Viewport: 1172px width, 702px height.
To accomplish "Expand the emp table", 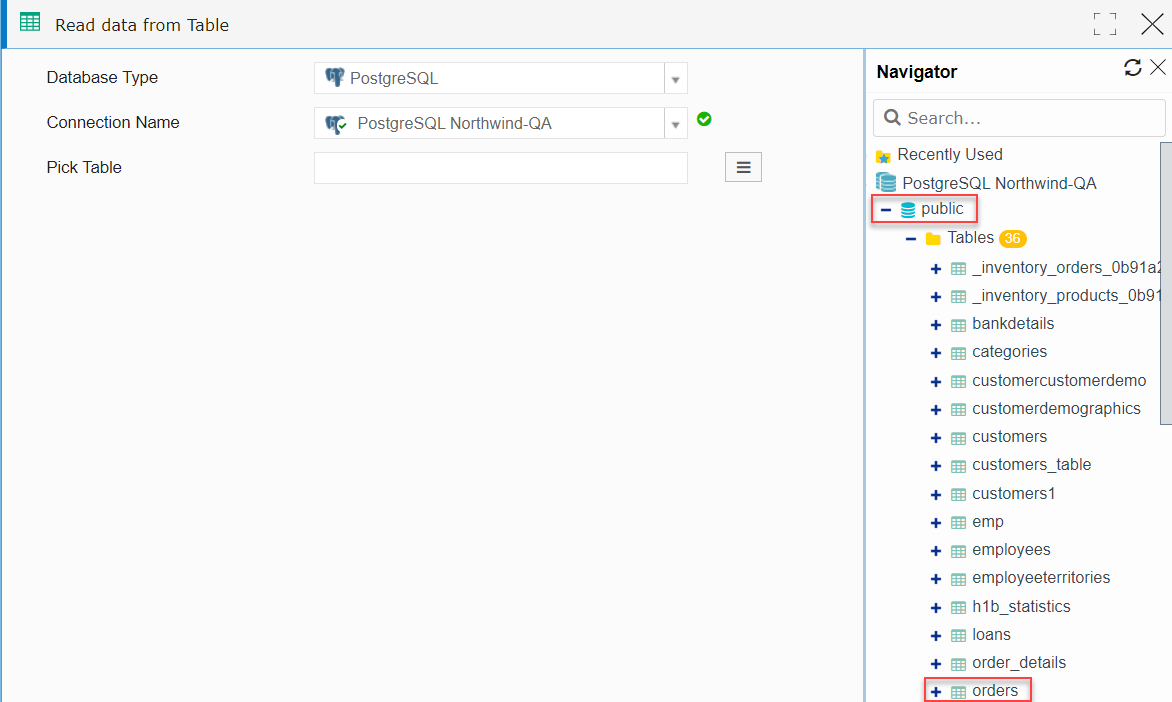I will click(935, 523).
